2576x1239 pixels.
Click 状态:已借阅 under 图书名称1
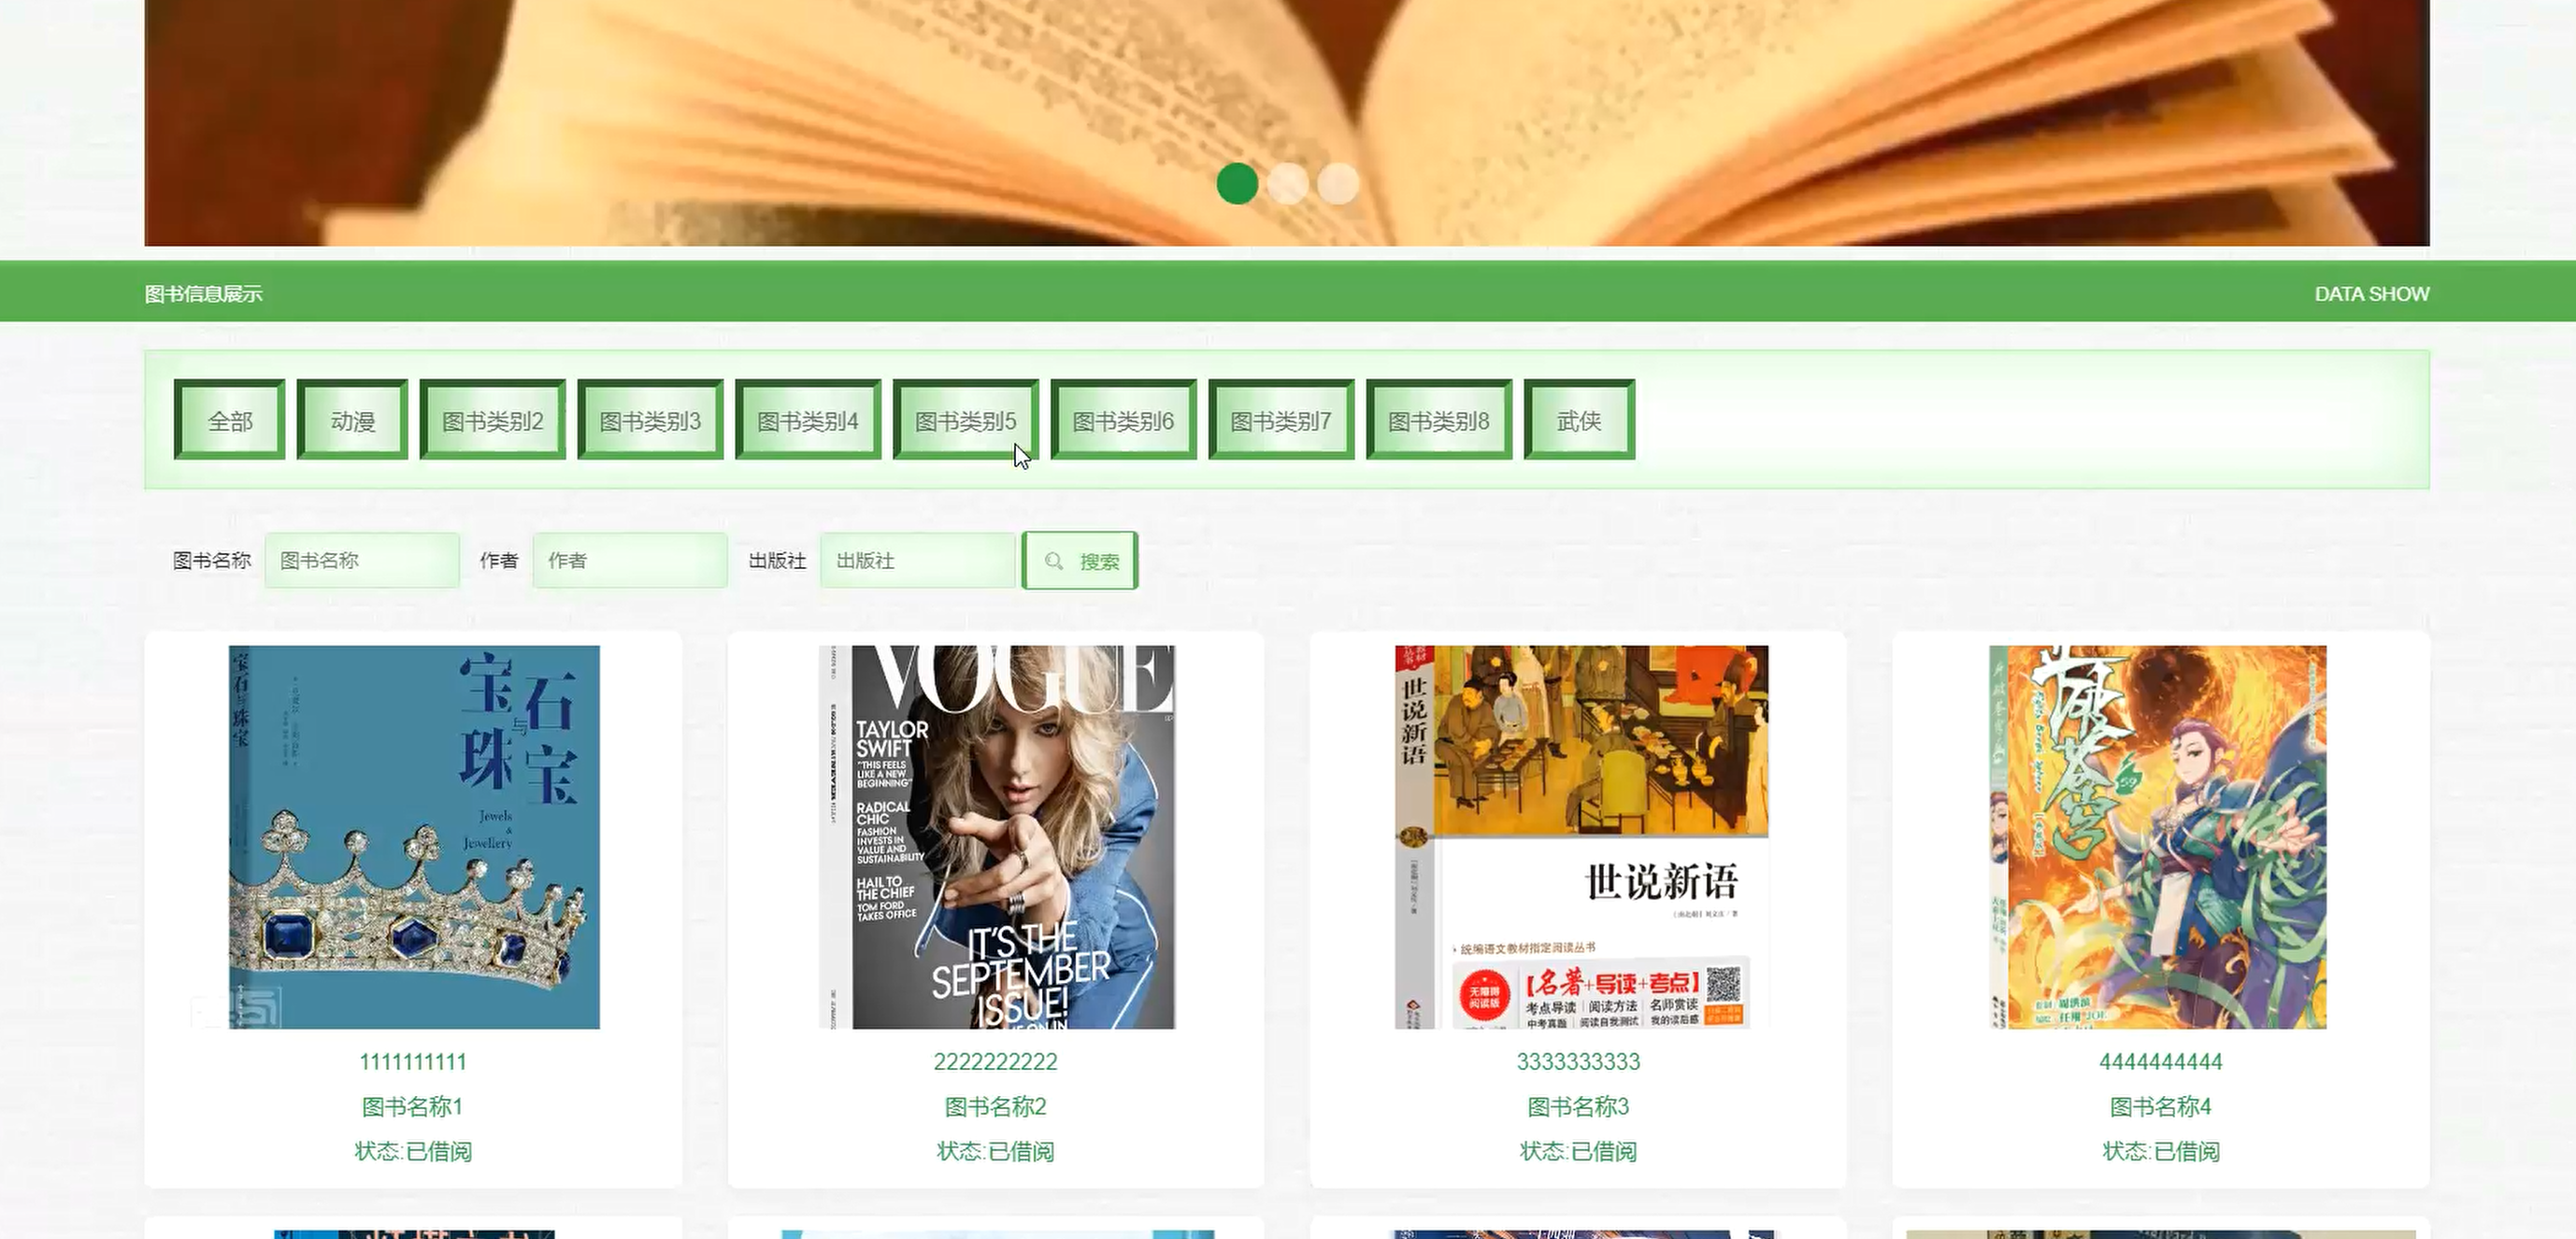click(413, 1152)
